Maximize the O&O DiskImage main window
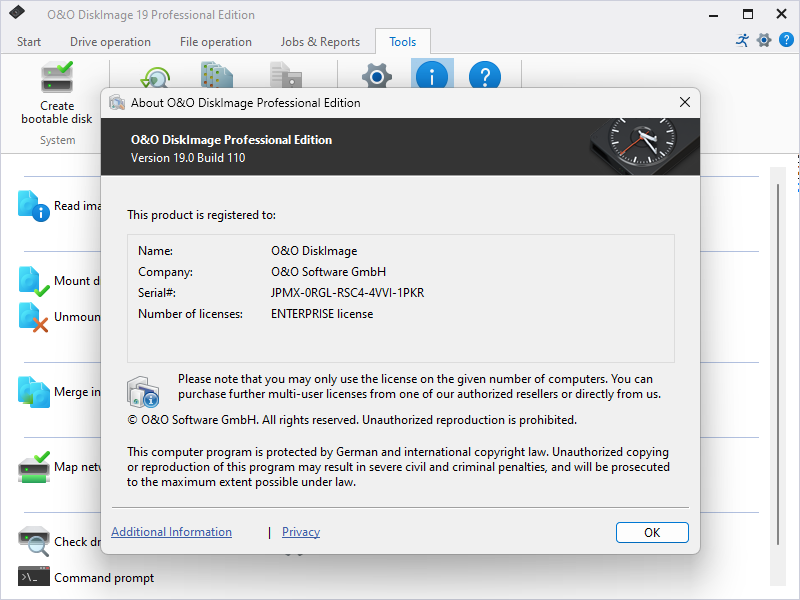Viewport: 800px width, 600px height. tap(747, 14)
